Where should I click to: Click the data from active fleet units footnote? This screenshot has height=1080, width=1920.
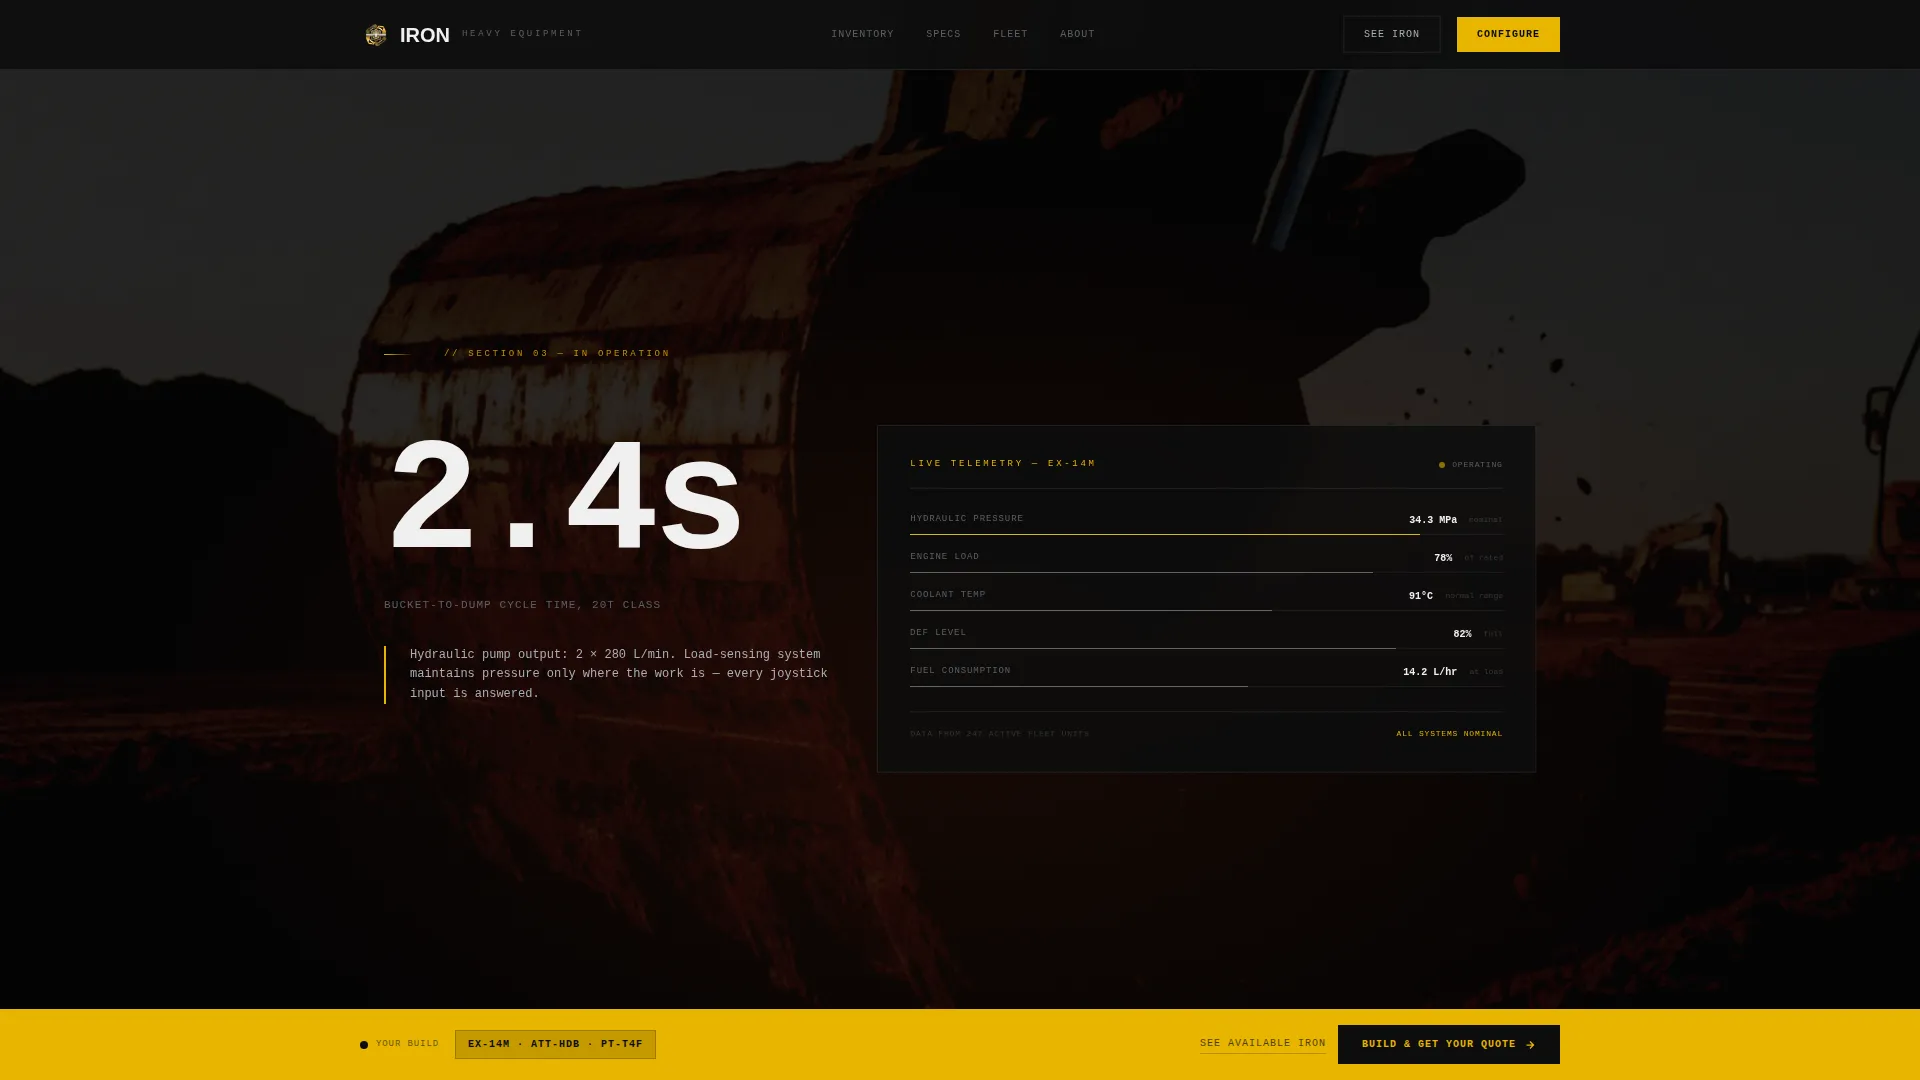[x=999, y=734]
